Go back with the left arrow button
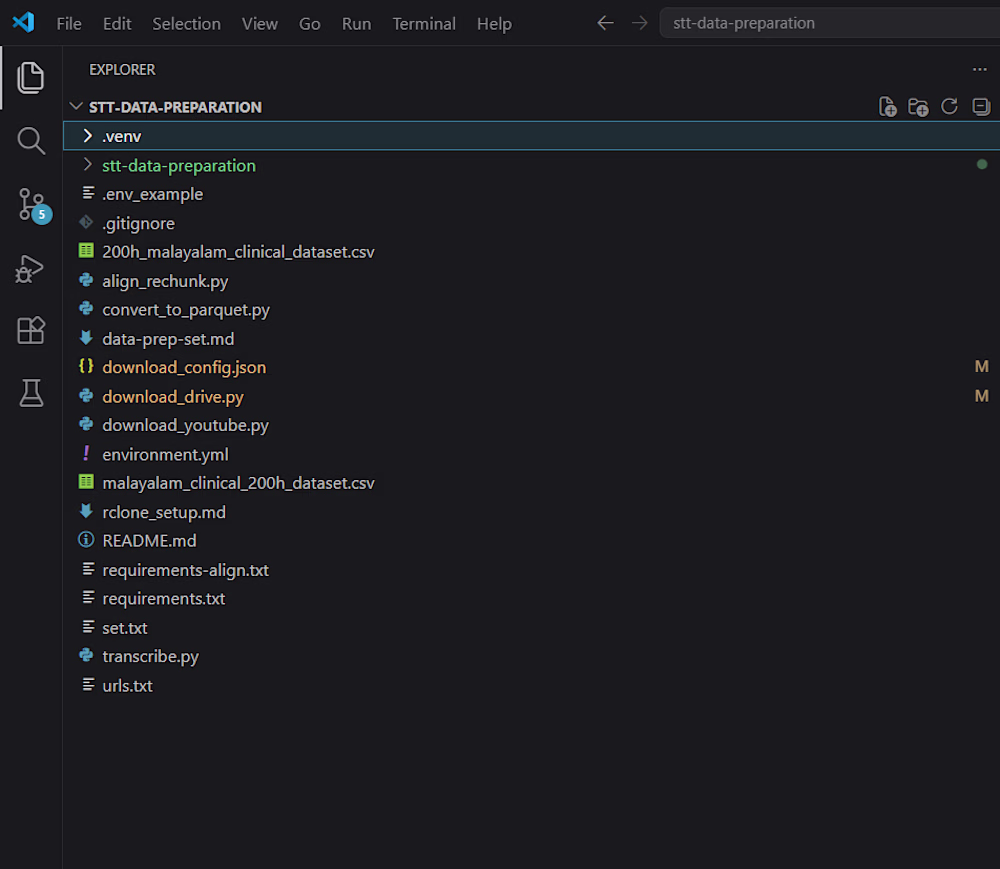This screenshot has width=1000, height=869. [605, 24]
